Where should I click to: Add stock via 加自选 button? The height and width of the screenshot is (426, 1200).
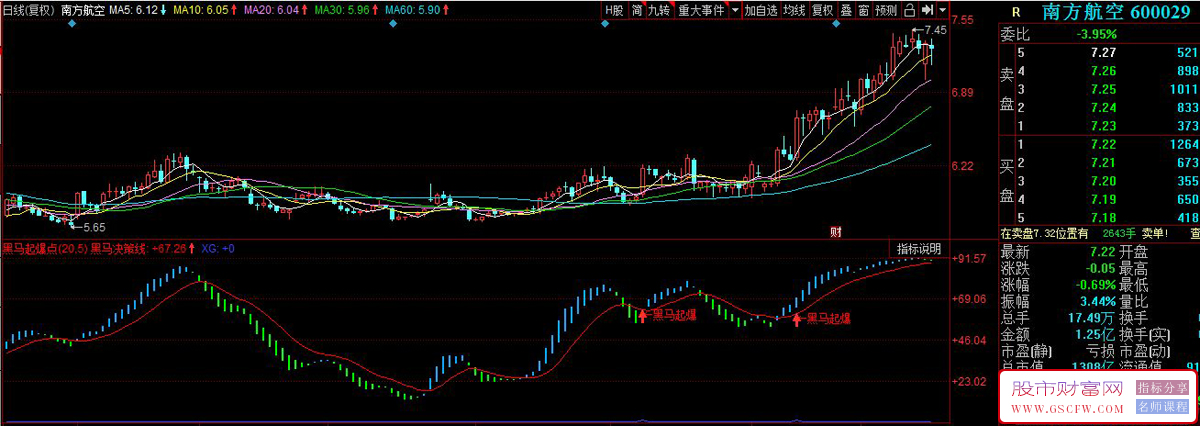coord(760,10)
